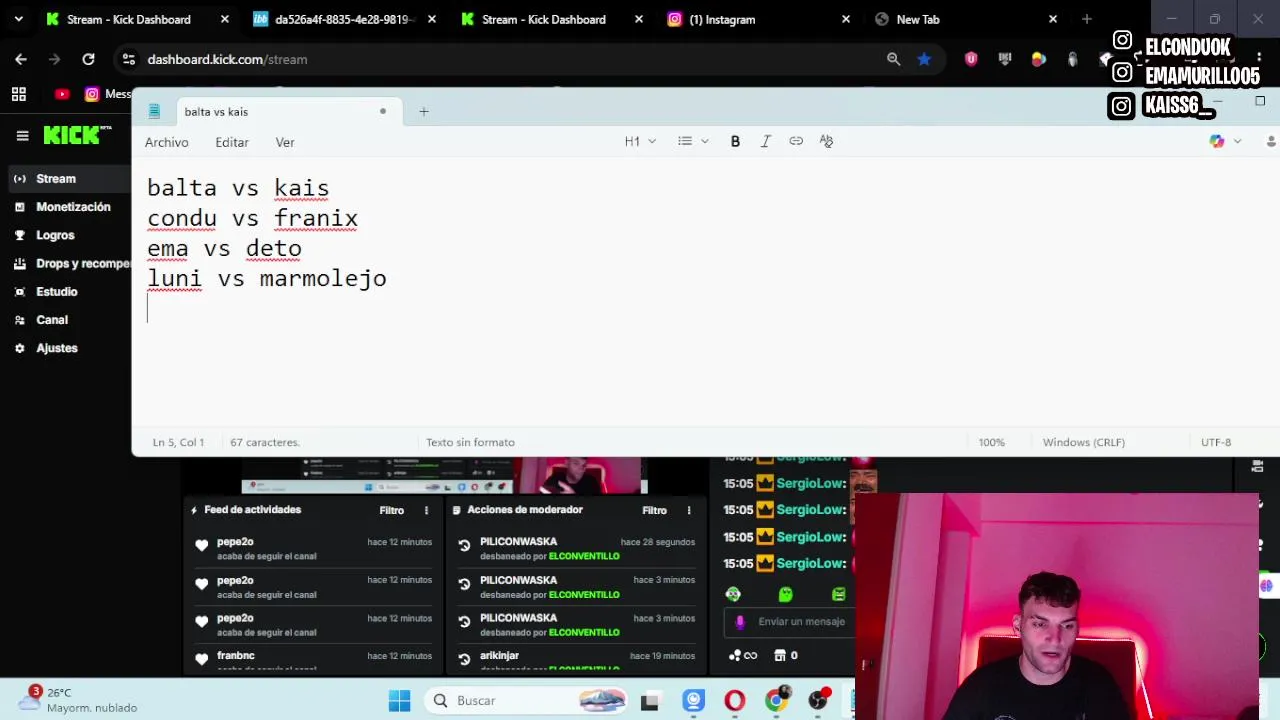Open Acciones de moderador three-dot menu

[x=689, y=510]
